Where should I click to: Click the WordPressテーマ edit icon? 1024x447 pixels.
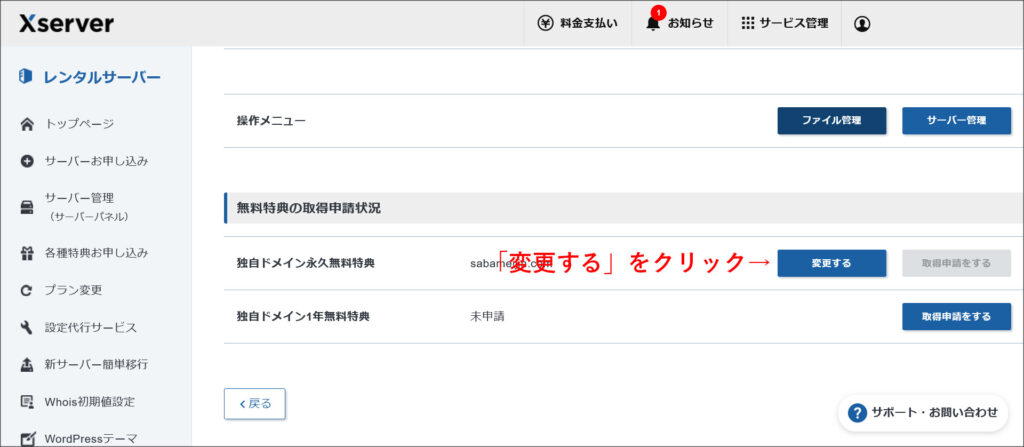(x=27, y=439)
